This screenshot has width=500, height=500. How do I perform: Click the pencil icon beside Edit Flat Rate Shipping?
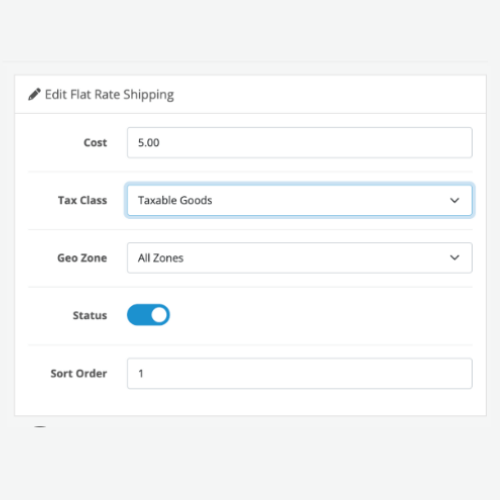pyautogui.click(x=34, y=94)
